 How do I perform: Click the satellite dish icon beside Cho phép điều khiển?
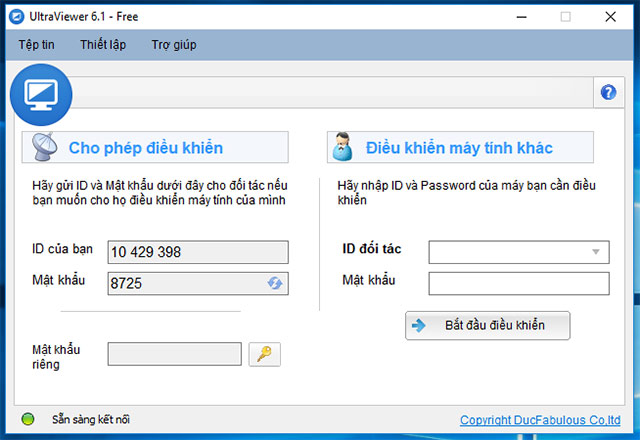pos(45,148)
